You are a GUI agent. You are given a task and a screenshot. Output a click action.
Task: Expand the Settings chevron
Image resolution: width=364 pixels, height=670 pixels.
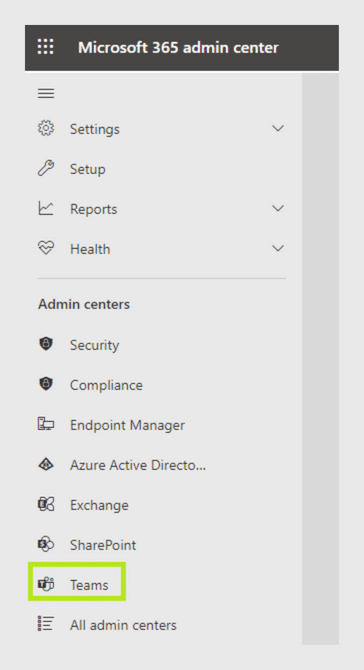tap(278, 128)
